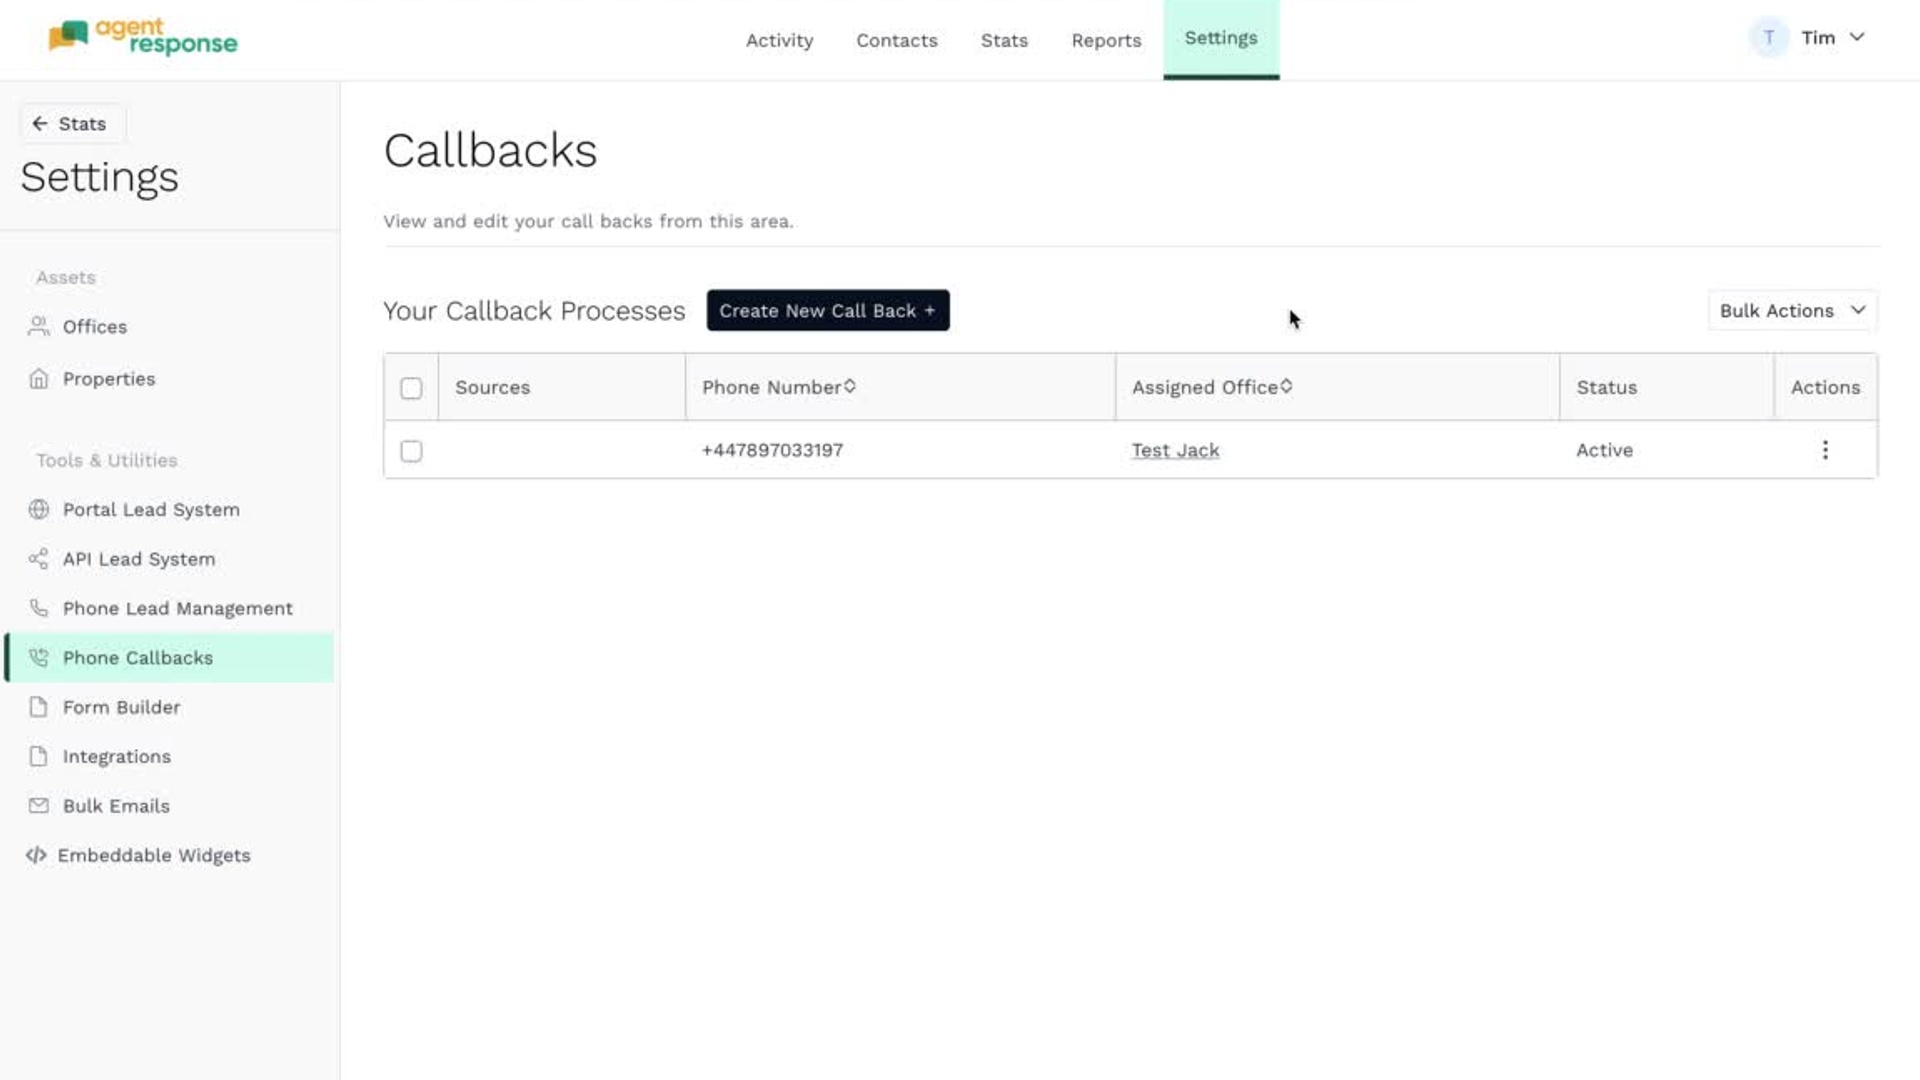Switch to the Reports tab
Image resolution: width=1920 pixels, height=1080 pixels.
pyautogui.click(x=1106, y=40)
